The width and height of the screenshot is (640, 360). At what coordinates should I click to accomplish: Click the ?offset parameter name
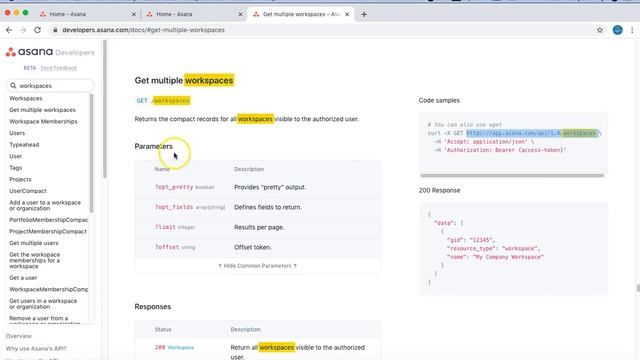(167, 247)
